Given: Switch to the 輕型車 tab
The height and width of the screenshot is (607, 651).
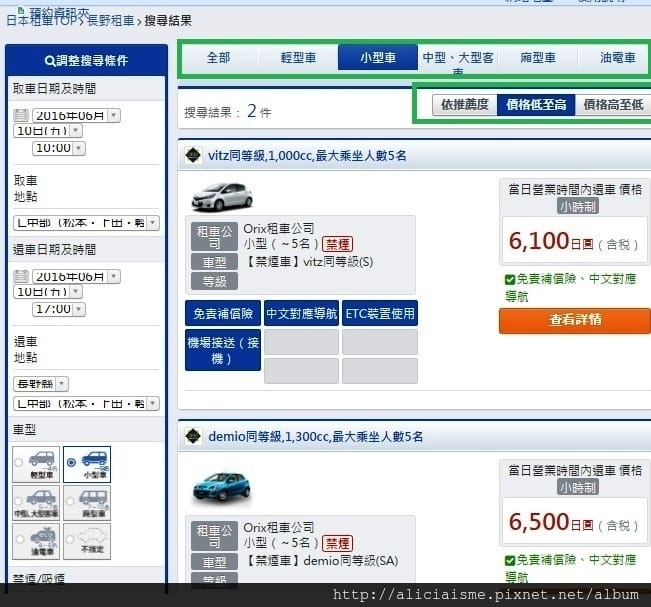Looking at the screenshot, I should coord(298,58).
